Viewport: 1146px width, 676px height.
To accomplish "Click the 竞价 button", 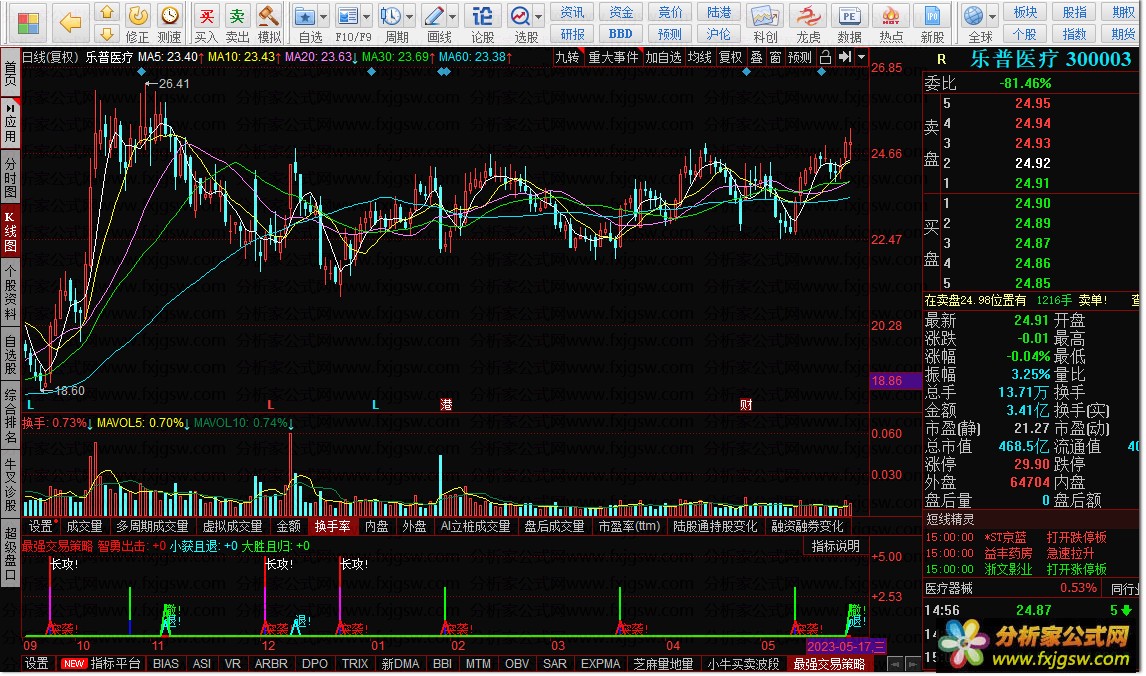I will point(670,12).
